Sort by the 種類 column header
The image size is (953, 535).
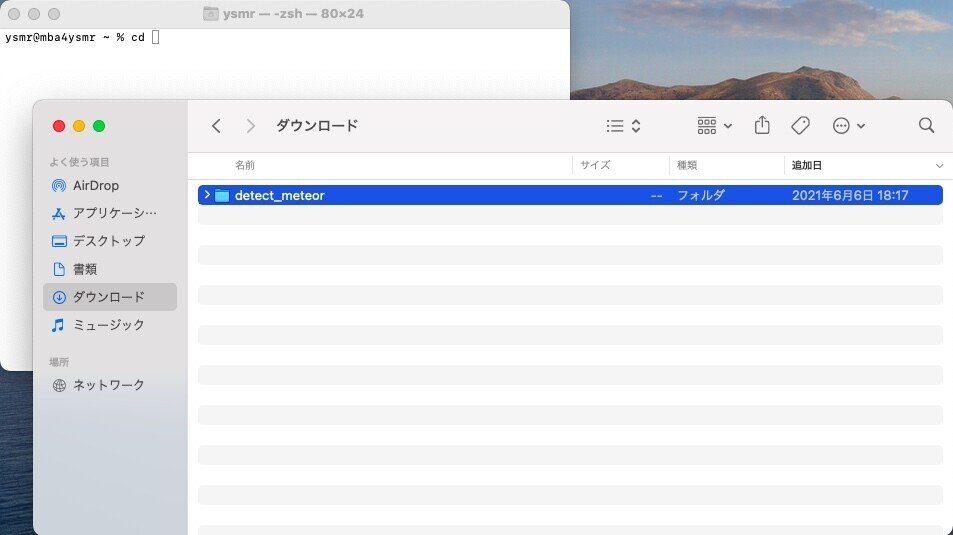click(x=687, y=165)
